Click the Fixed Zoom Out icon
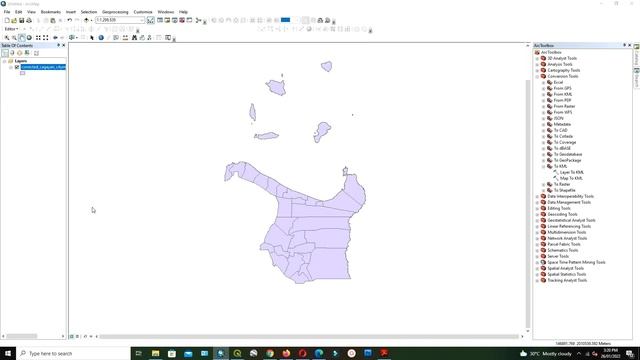Screen dimensions: 640x360 [46, 38]
